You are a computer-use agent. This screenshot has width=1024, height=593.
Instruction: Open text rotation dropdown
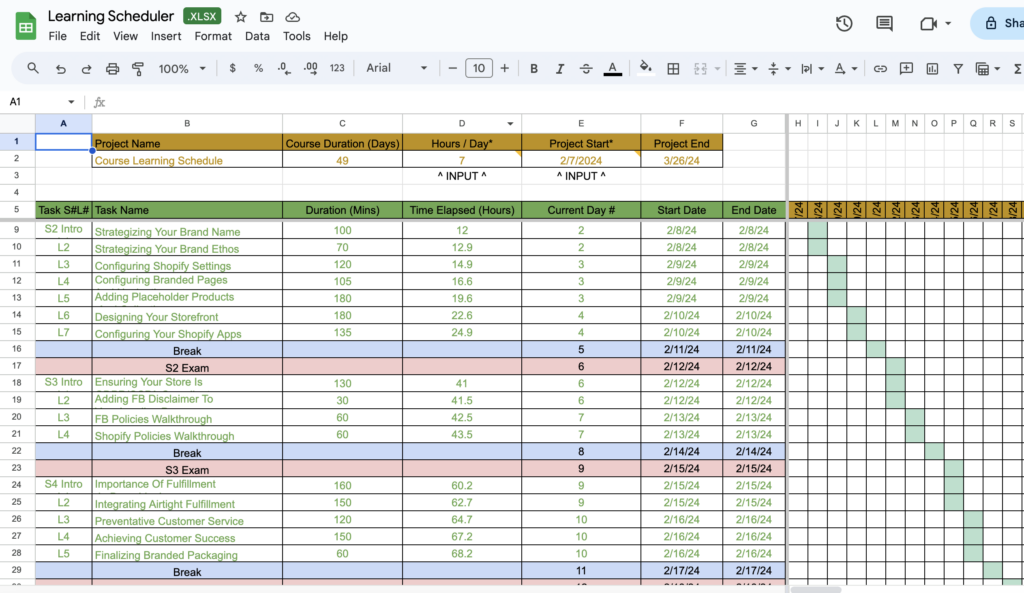point(846,69)
